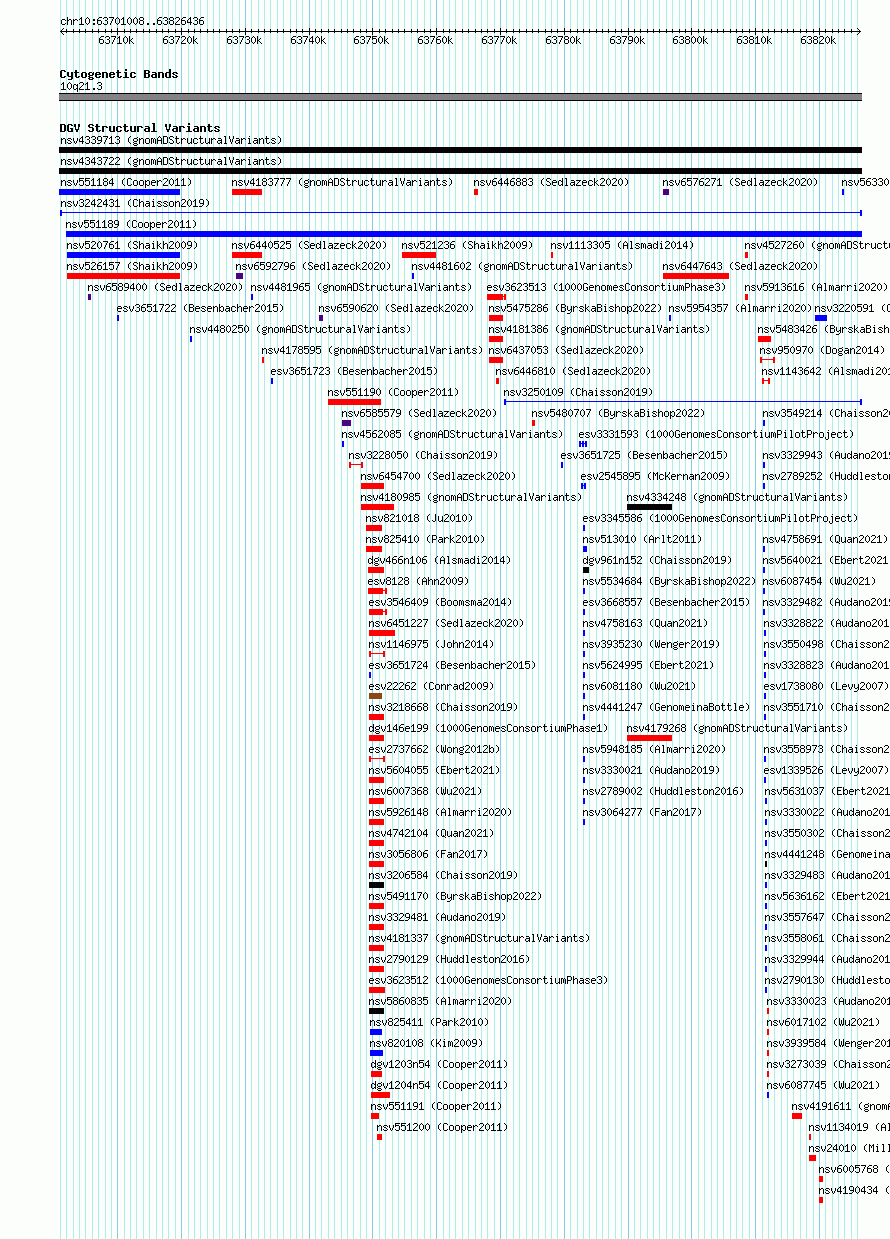
Task: Open nsv4334248 gnomAD variant label
Action: (737, 497)
